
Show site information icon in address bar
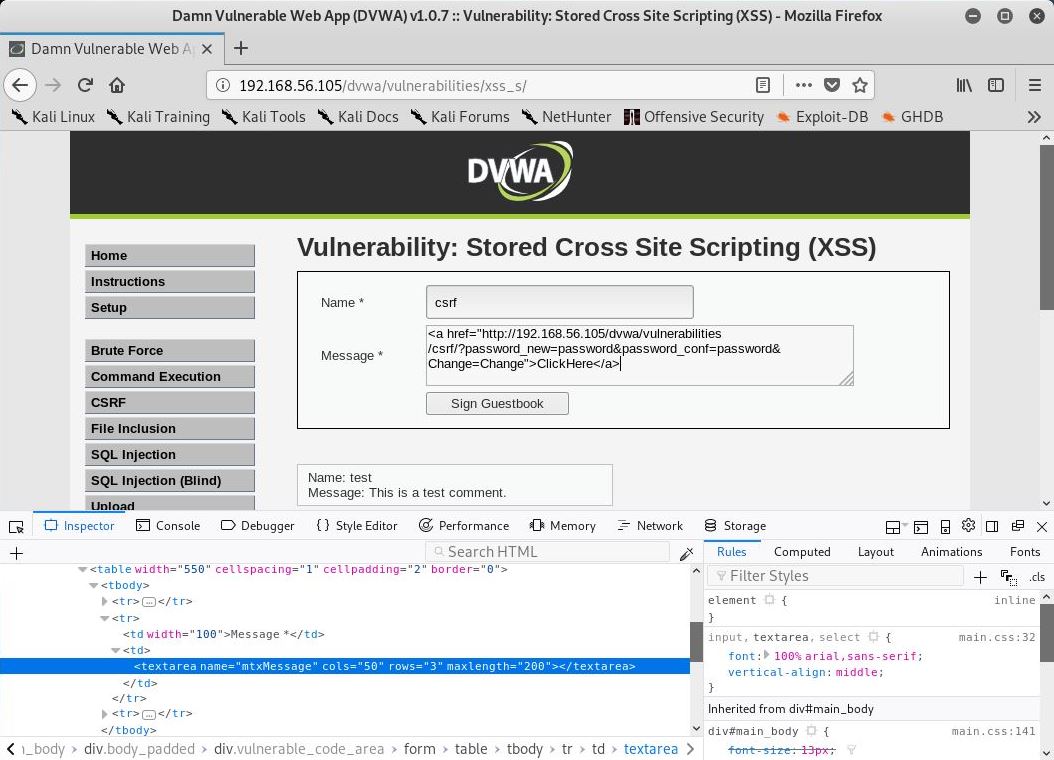[x=222, y=85]
